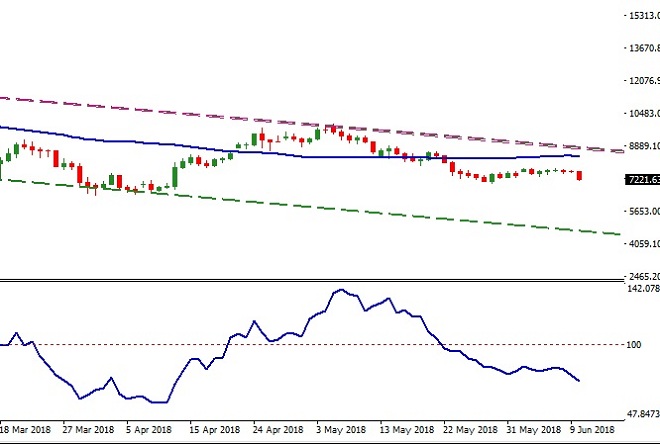The height and width of the screenshot is (444, 660).
Task: Click the 4059.10 price axis label
Action: click(x=644, y=244)
